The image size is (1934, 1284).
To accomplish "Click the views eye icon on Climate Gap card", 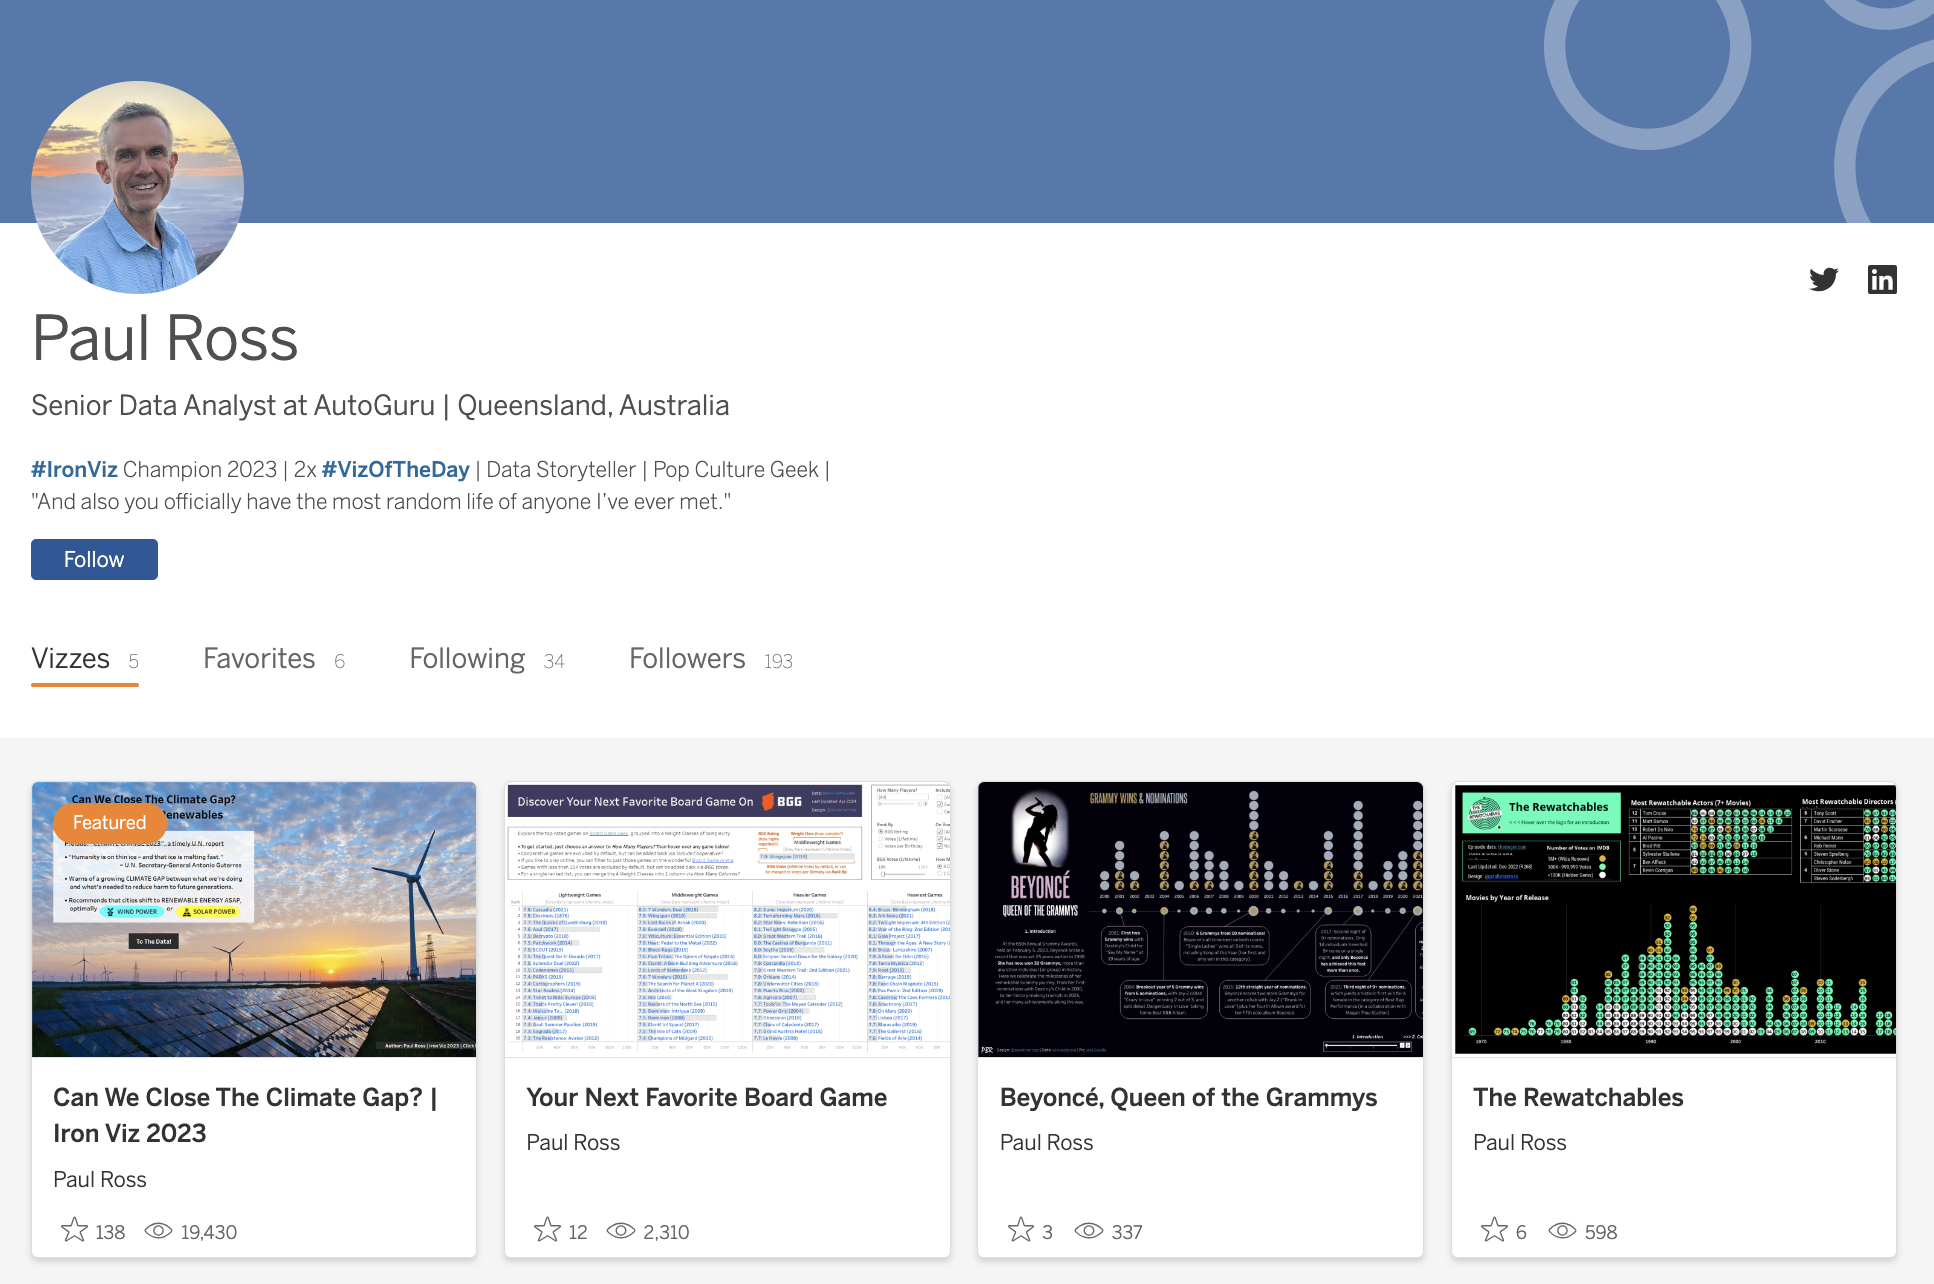I will point(158,1230).
